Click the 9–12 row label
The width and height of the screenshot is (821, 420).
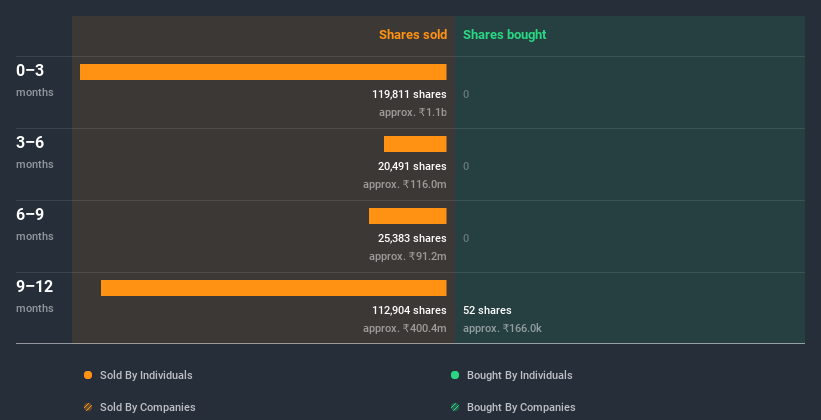[35, 286]
